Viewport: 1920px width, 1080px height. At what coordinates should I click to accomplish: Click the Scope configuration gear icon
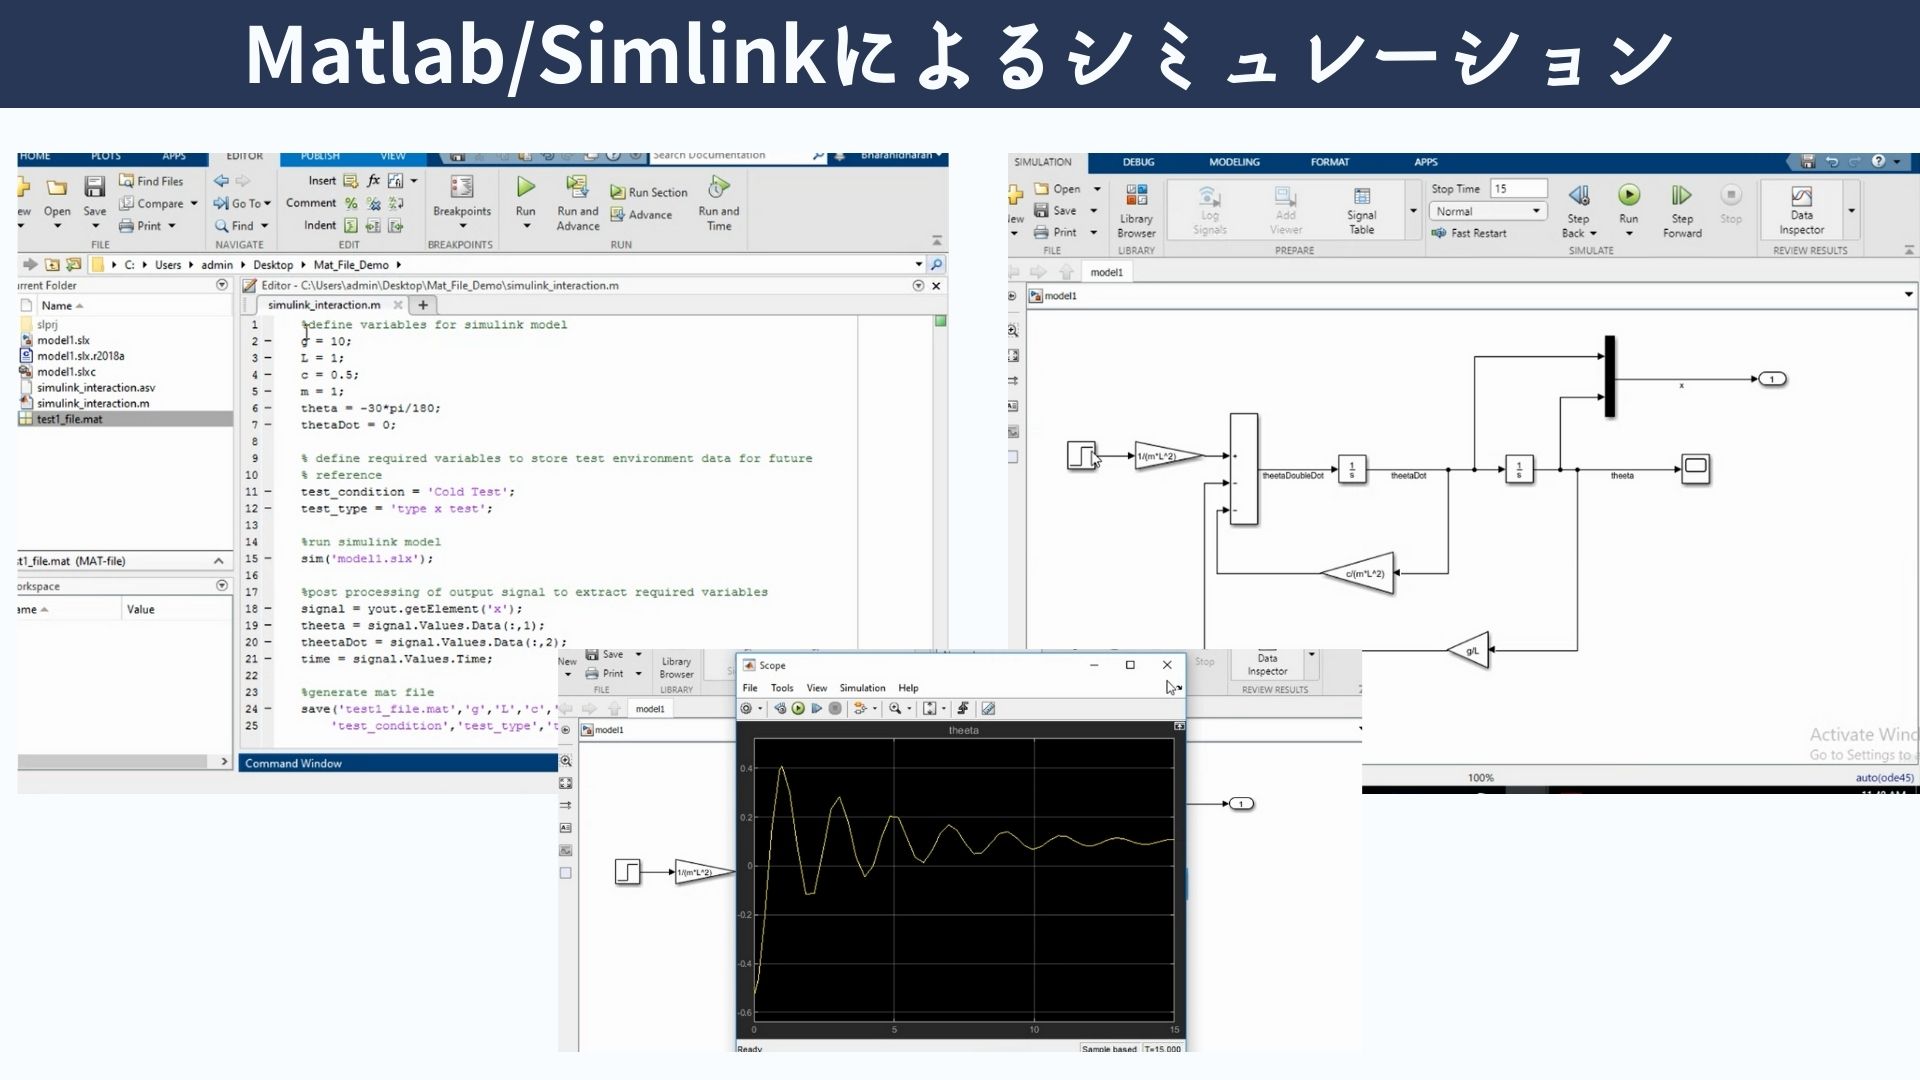click(x=746, y=708)
